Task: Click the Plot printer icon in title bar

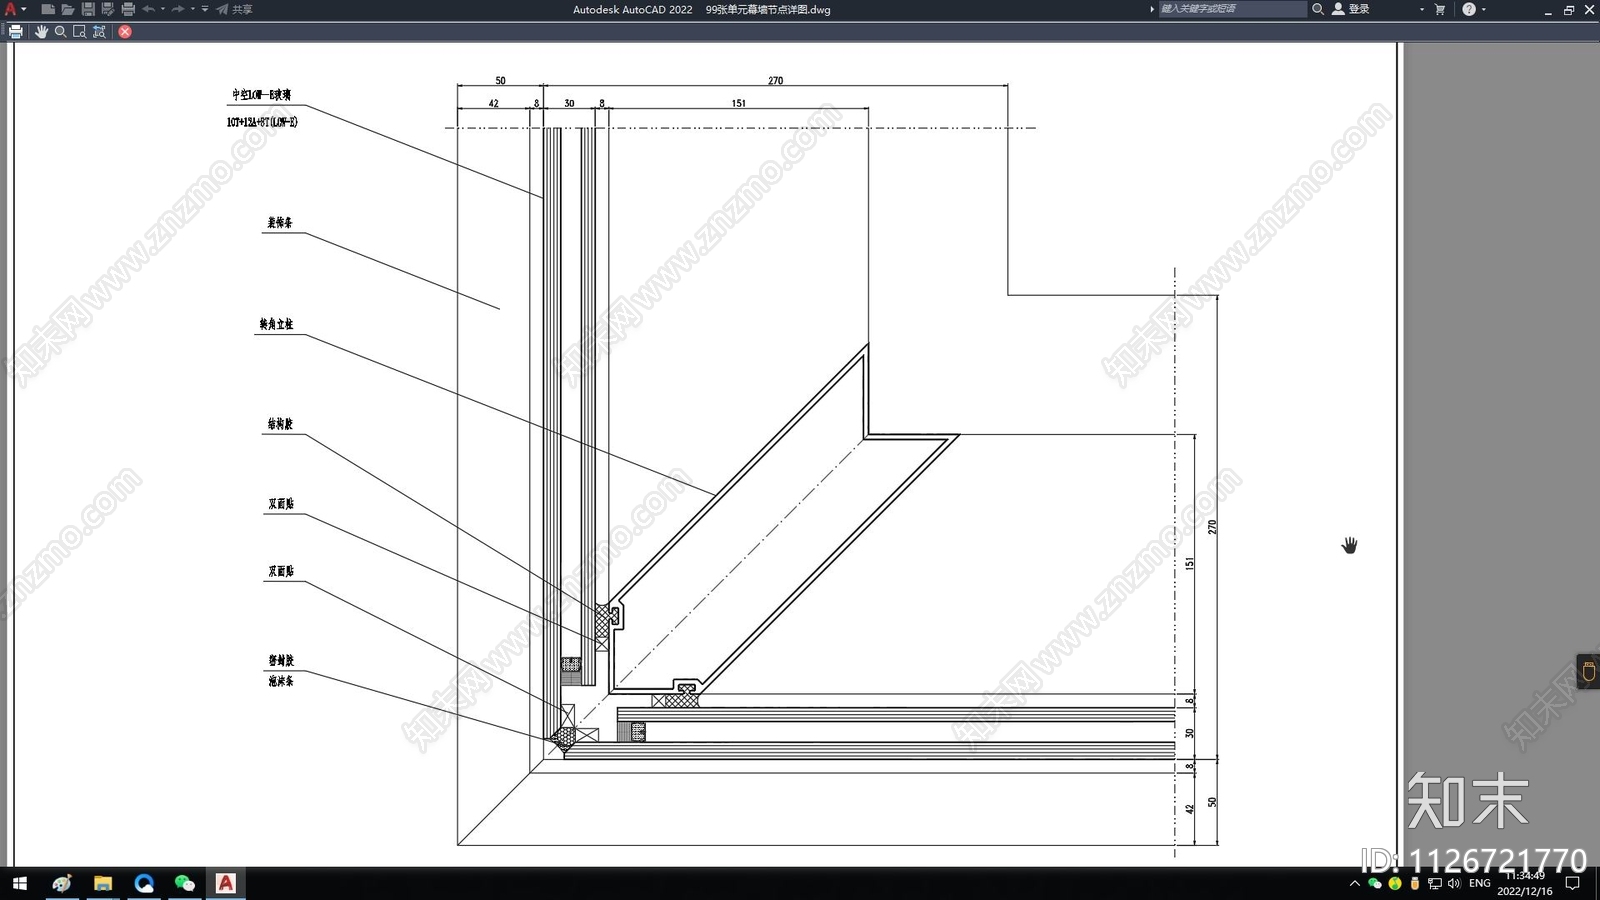Action: (x=128, y=9)
